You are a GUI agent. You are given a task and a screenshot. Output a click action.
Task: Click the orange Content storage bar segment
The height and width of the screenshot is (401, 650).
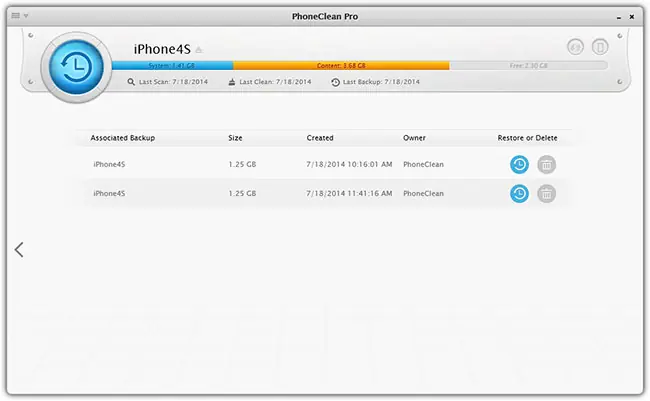click(x=341, y=66)
